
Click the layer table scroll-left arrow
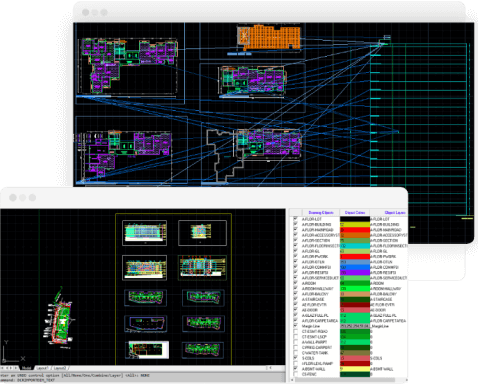click(x=291, y=380)
